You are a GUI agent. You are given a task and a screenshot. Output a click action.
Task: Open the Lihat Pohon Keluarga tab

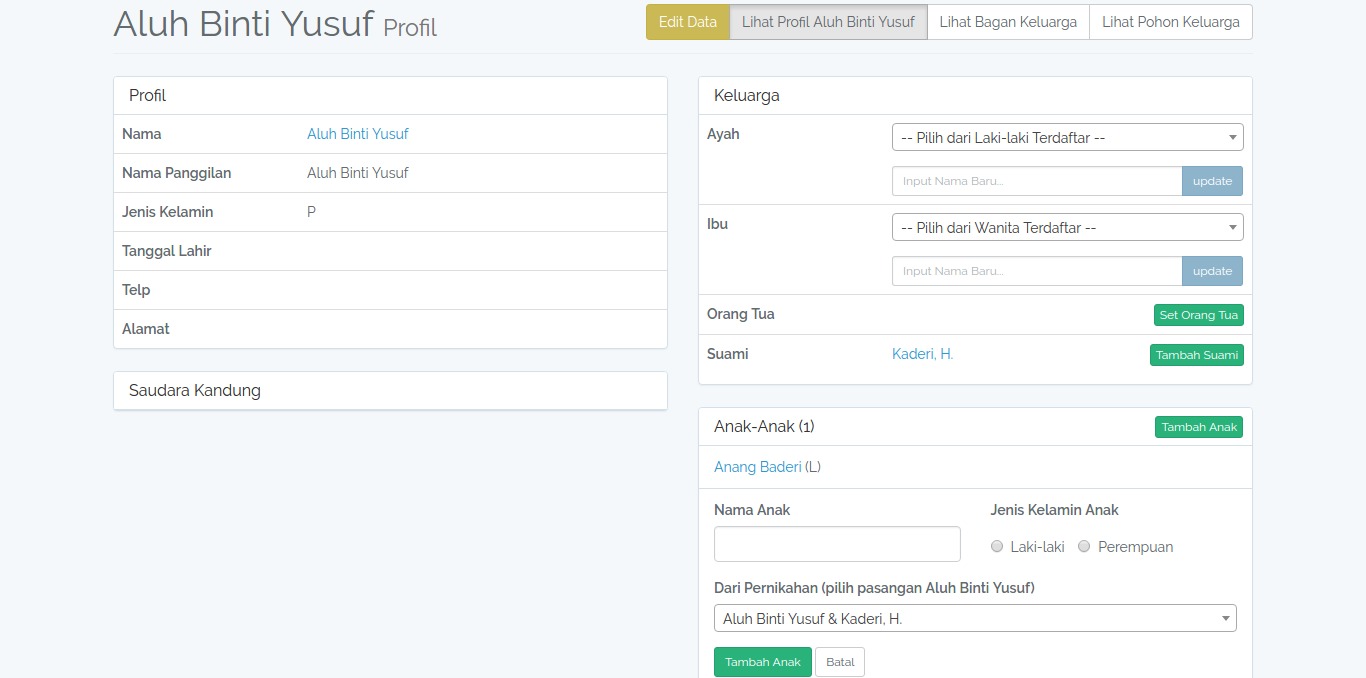(x=1170, y=21)
